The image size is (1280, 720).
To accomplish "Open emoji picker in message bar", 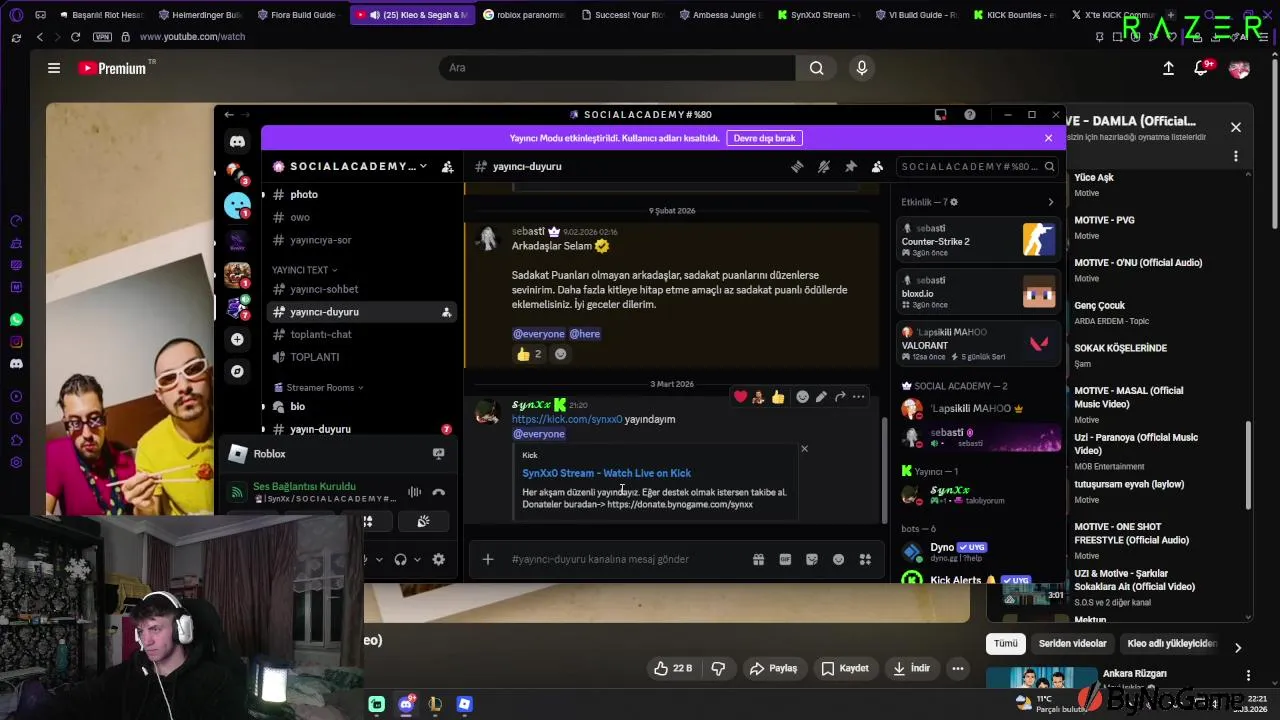I will click(839, 559).
